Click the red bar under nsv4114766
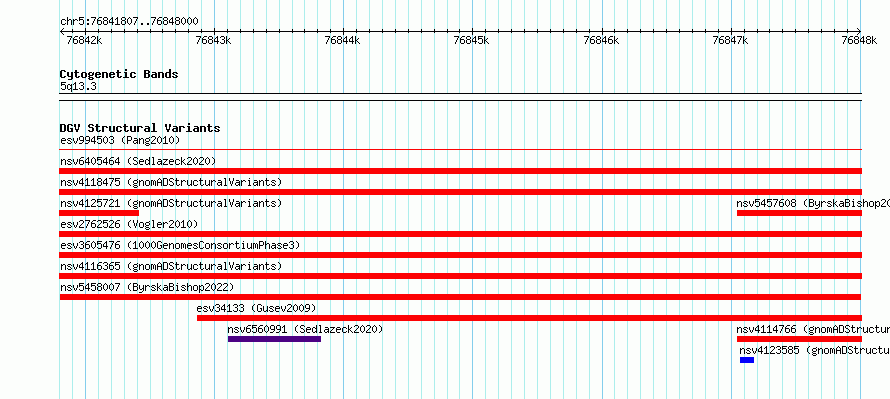Image resolution: width=890 pixels, height=399 pixels. pos(799,339)
